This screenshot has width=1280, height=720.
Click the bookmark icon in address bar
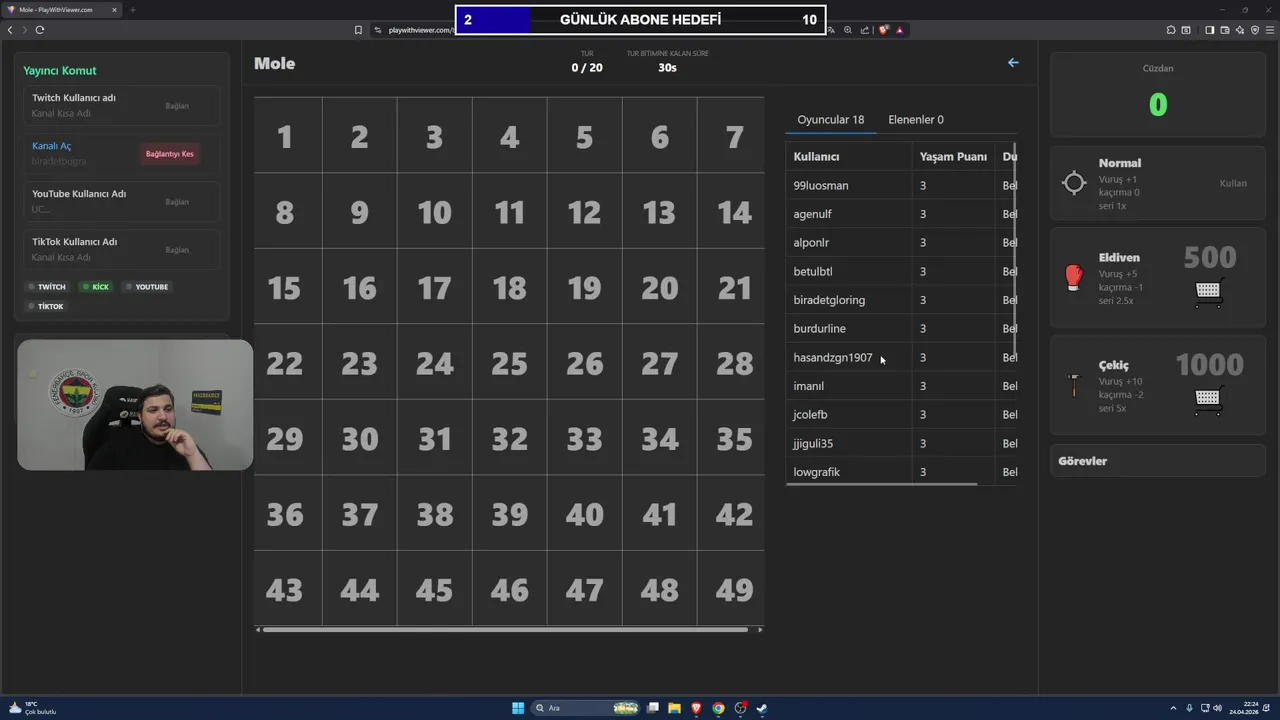tap(358, 30)
